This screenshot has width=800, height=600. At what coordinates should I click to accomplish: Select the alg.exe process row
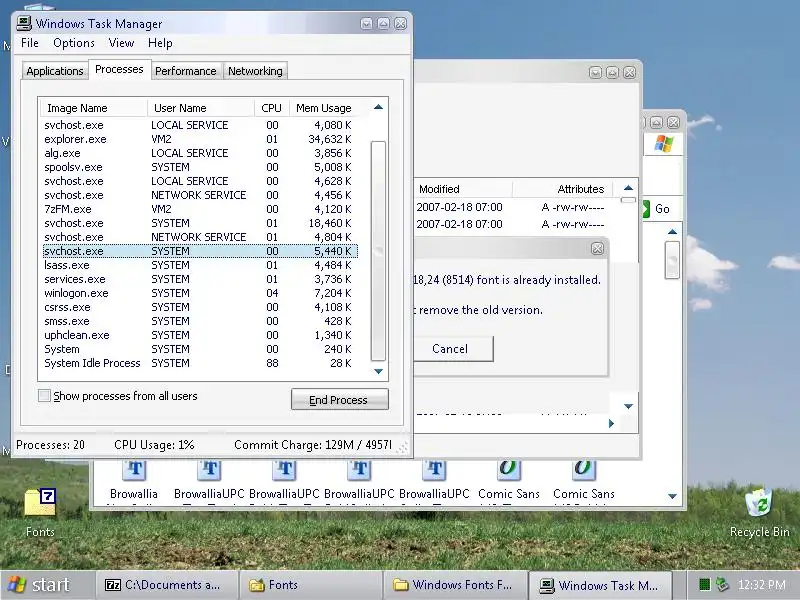pos(200,153)
